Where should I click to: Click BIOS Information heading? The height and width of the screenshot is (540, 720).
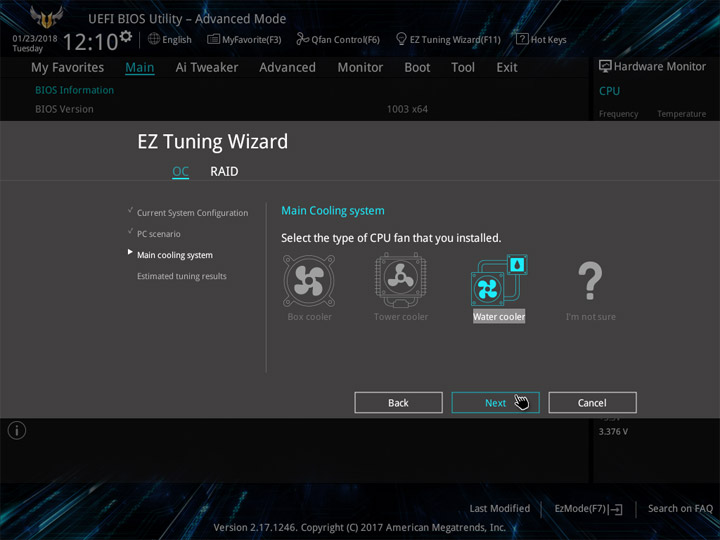coord(74,90)
